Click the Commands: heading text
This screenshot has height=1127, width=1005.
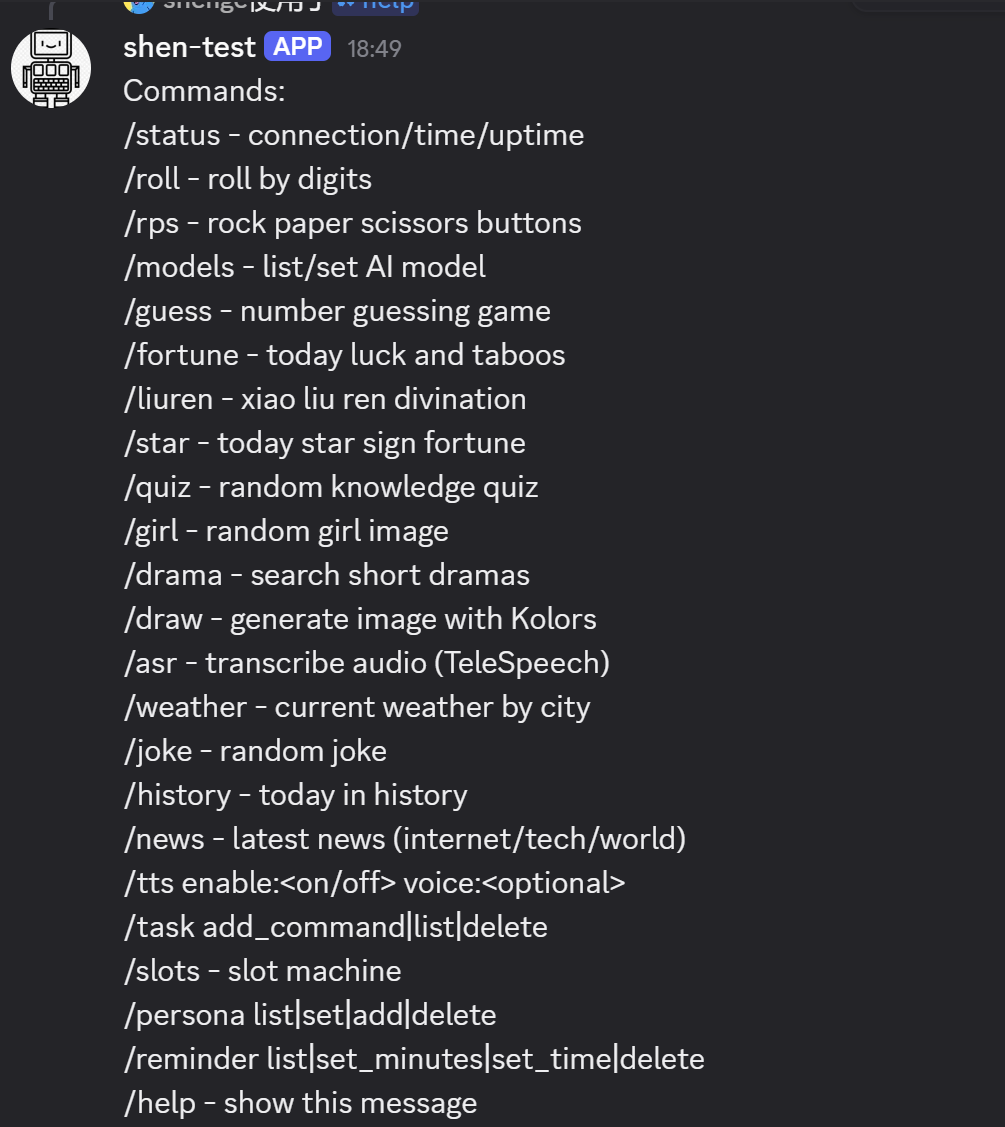tap(204, 91)
